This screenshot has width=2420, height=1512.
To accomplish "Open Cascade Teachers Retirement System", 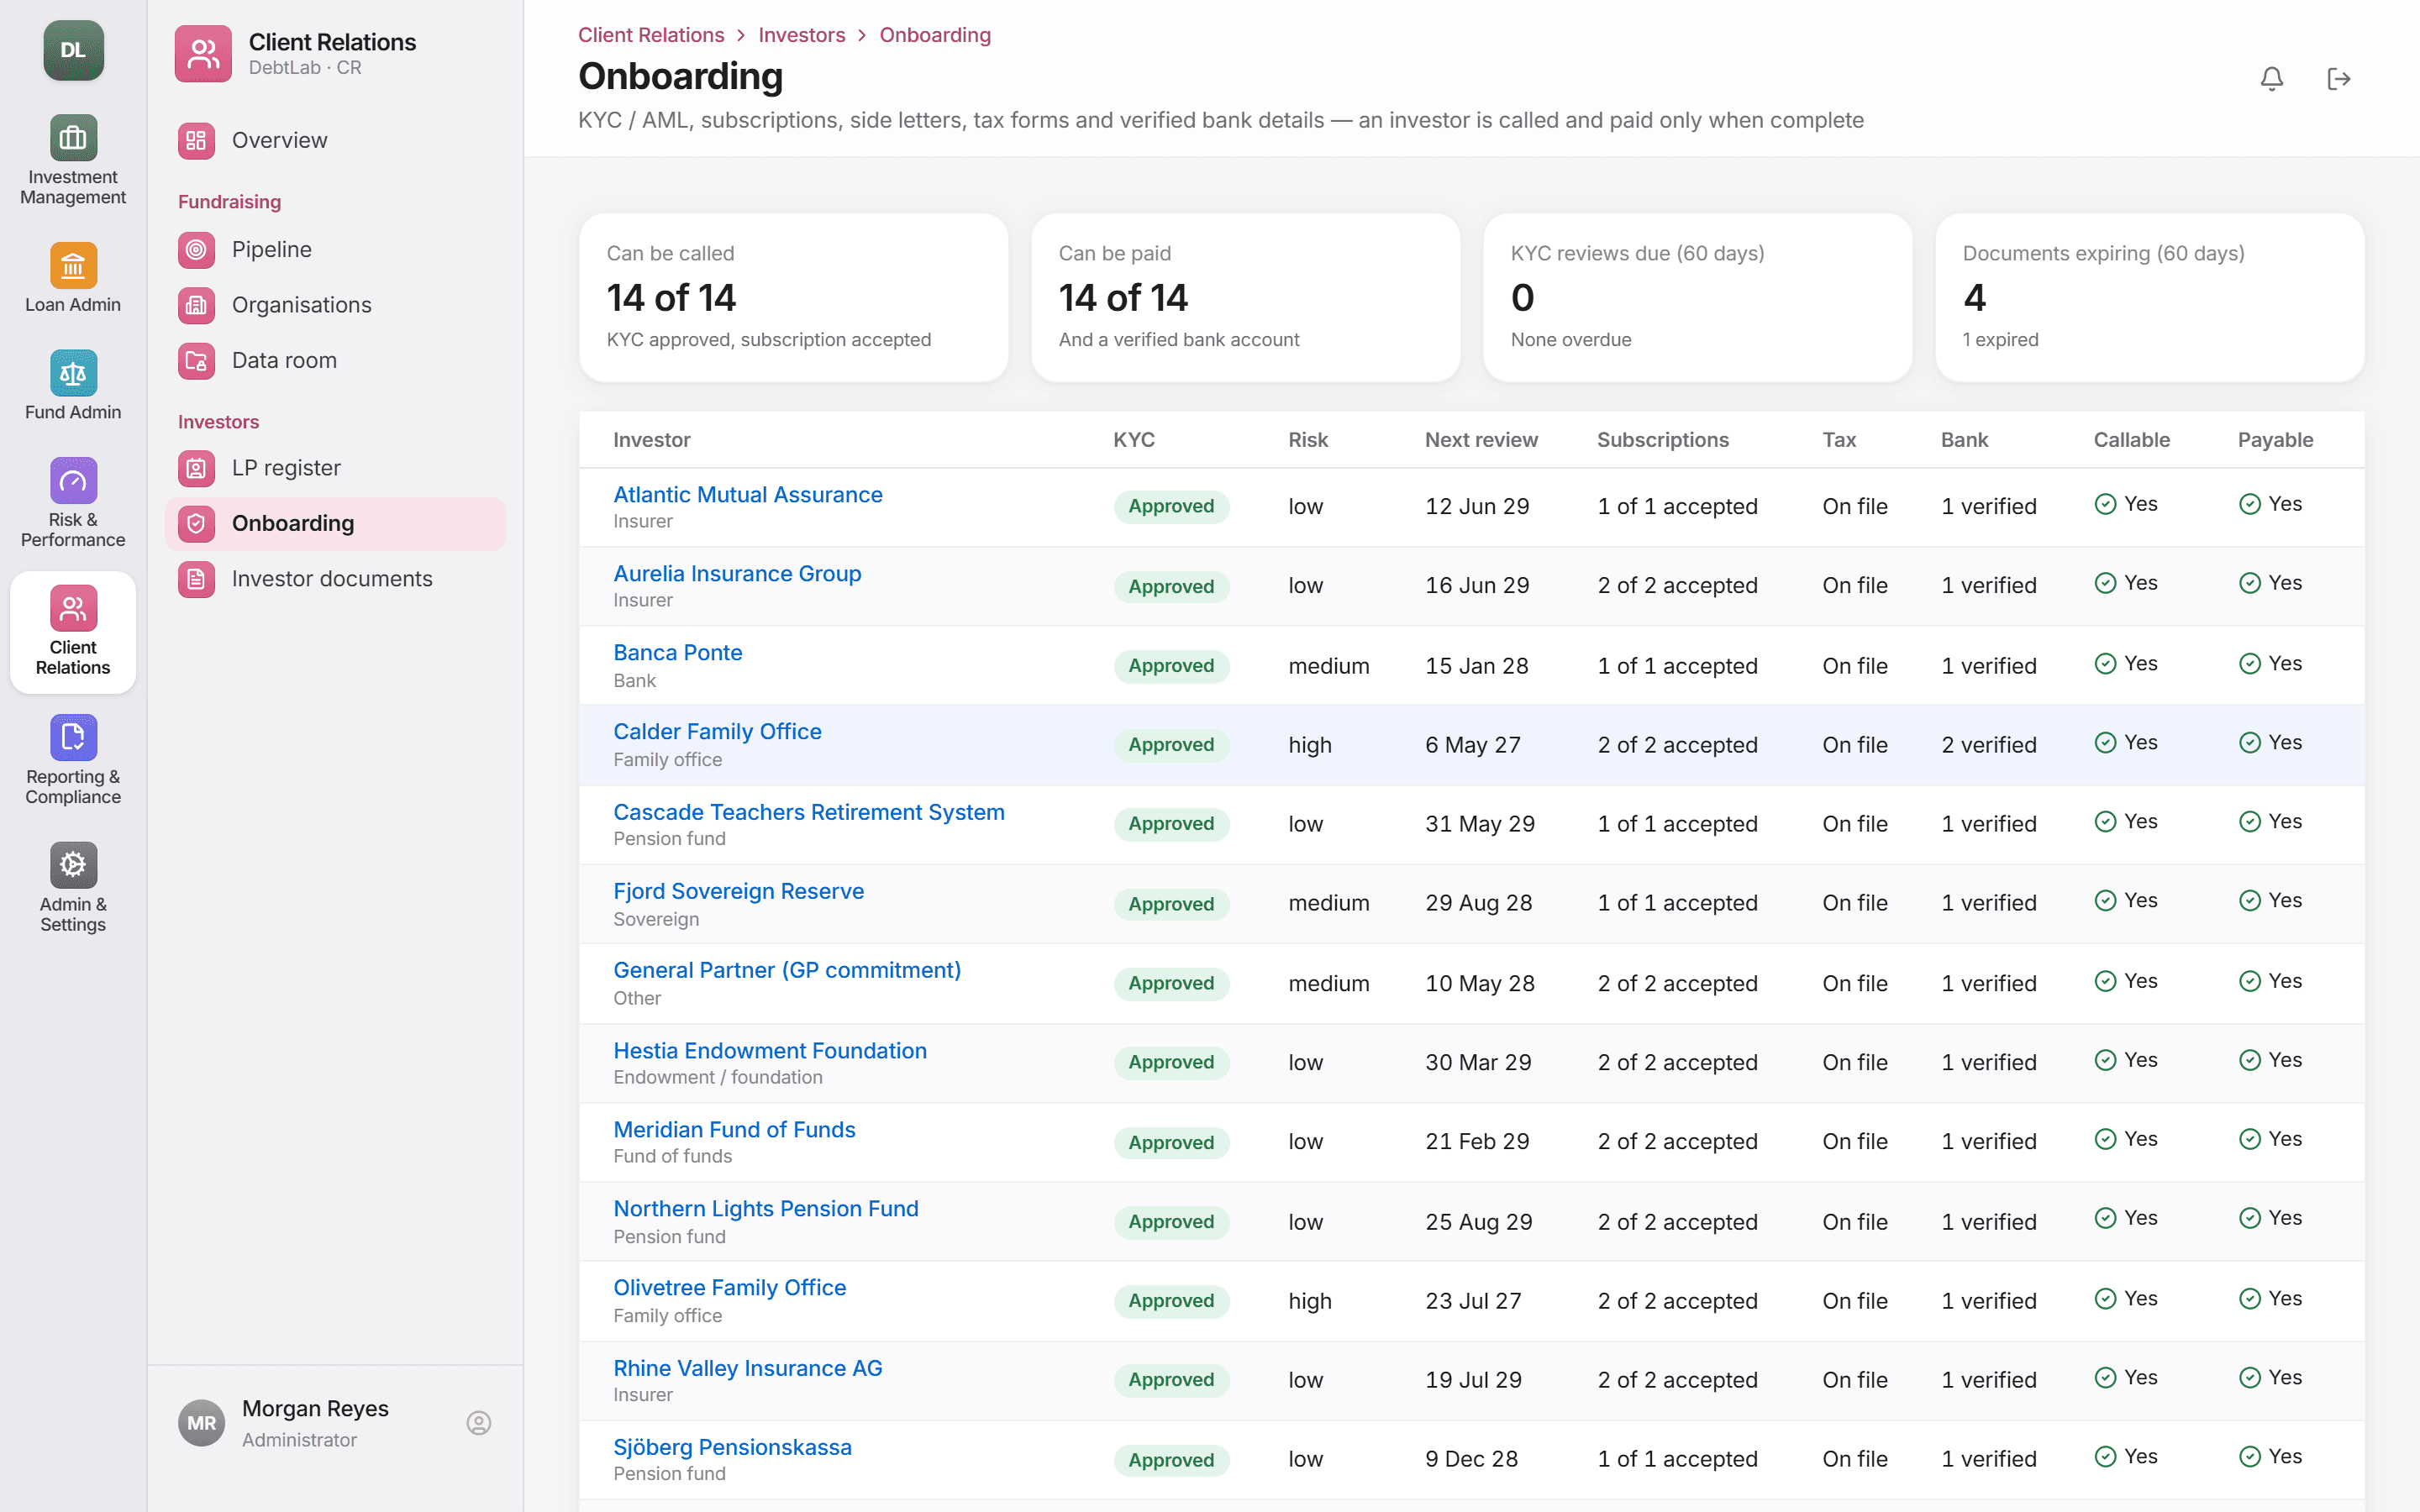I will (808, 812).
